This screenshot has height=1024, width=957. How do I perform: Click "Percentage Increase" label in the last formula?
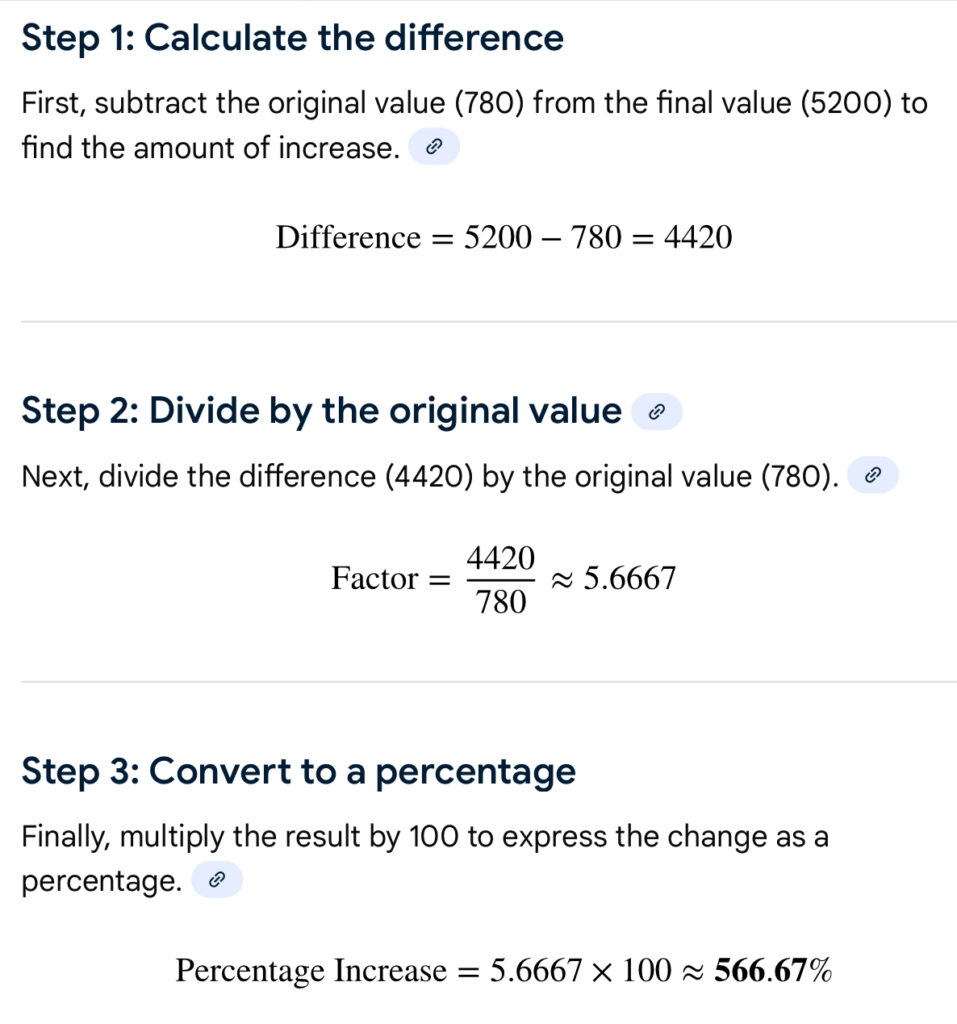click(x=310, y=970)
